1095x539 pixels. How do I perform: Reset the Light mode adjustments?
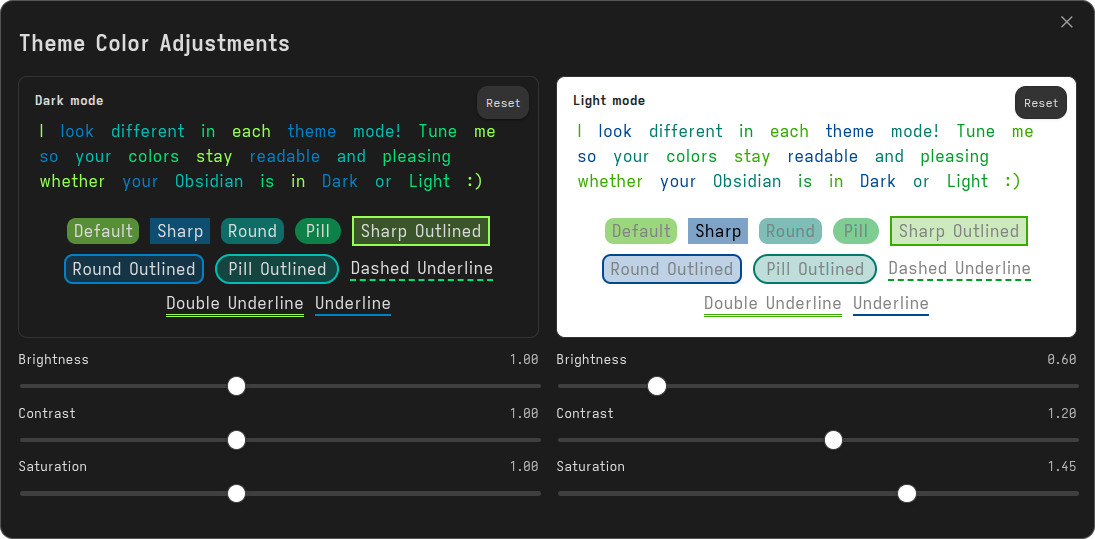pyautogui.click(x=1041, y=103)
